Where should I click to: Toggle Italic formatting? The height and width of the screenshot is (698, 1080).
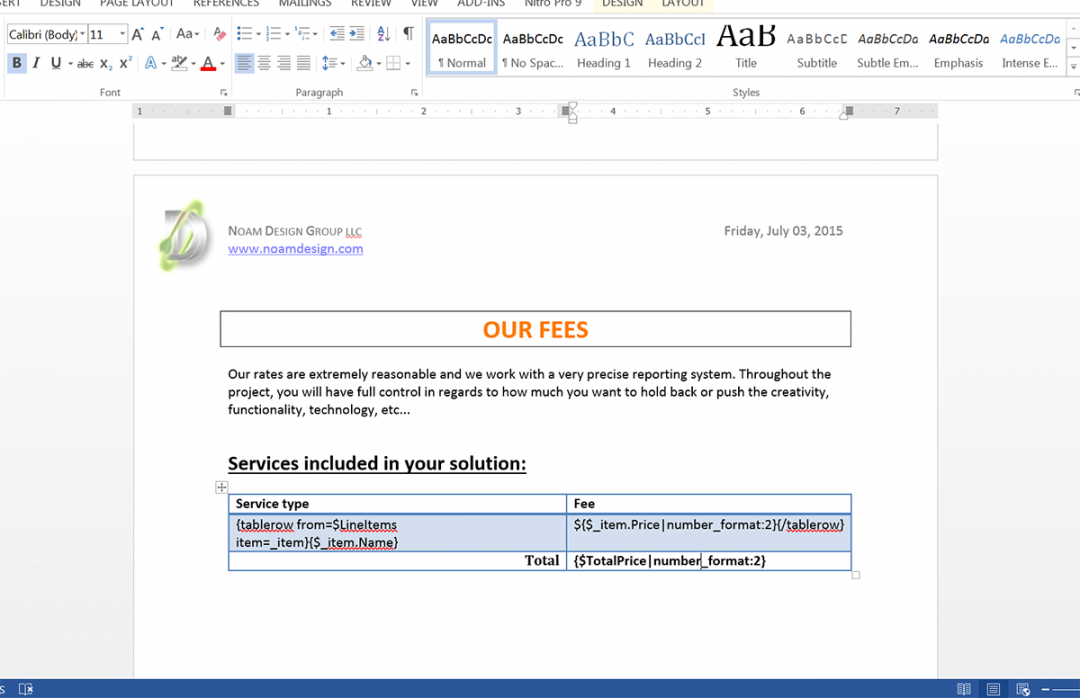[x=36, y=63]
